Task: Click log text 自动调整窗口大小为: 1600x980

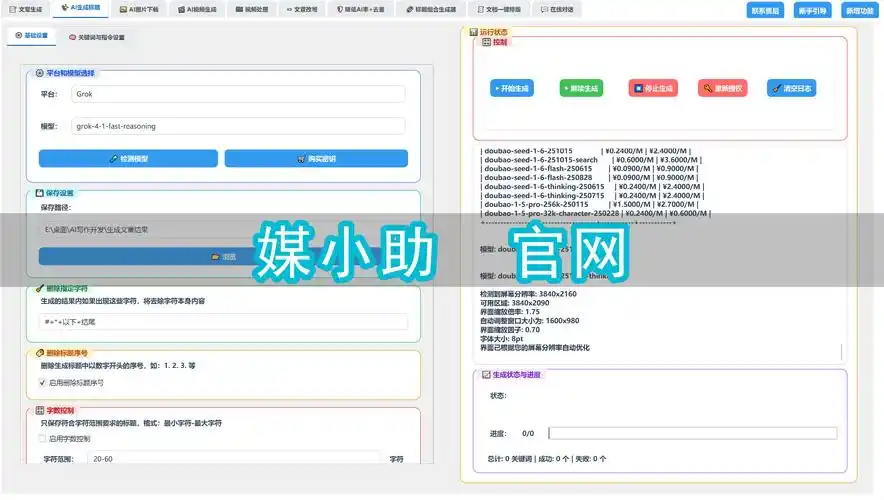Action: click(x=529, y=321)
